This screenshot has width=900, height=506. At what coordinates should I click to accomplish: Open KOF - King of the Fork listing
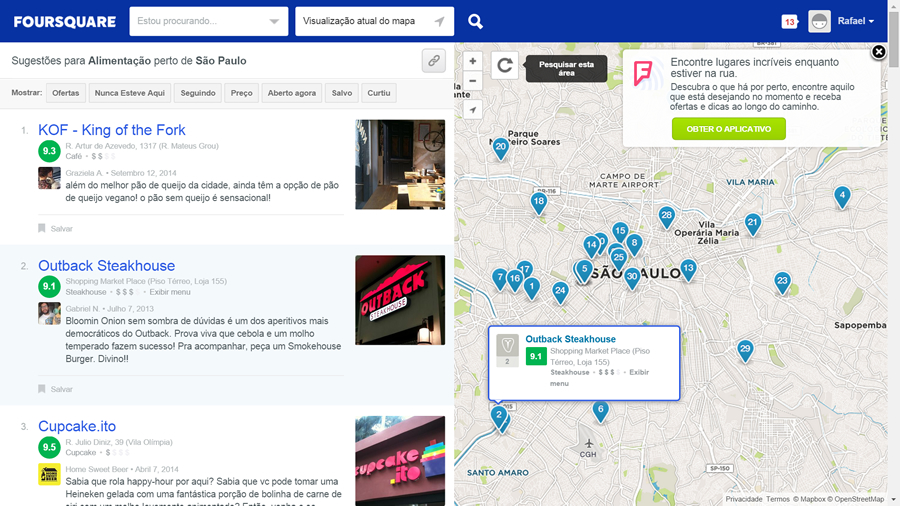[x=111, y=130]
